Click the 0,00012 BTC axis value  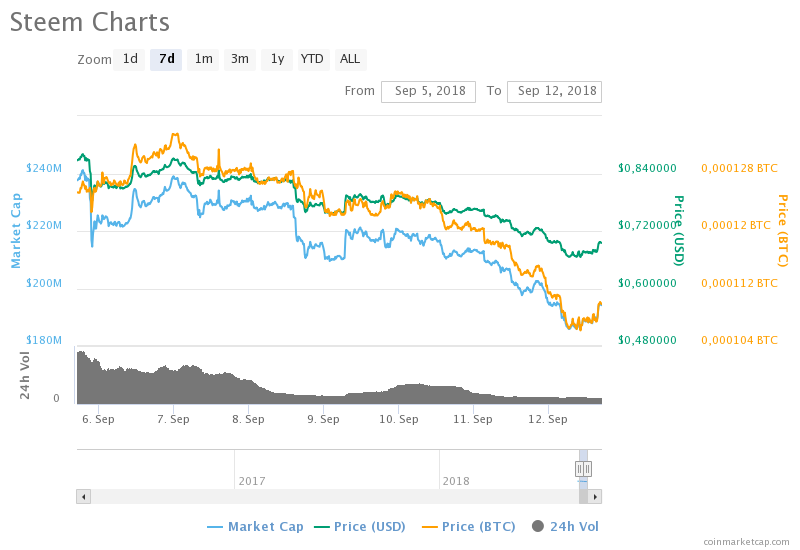pyautogui.click(x=736, y=226)
